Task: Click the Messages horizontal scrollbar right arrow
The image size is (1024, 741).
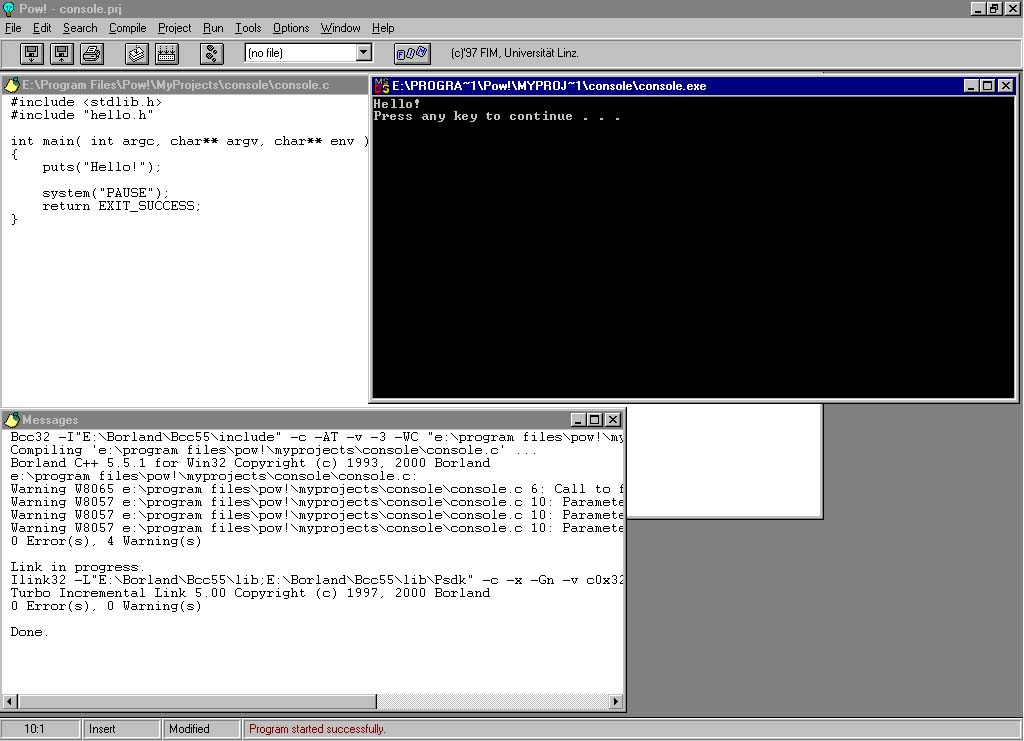Action: pyautogui.click(x=616, y=702)
